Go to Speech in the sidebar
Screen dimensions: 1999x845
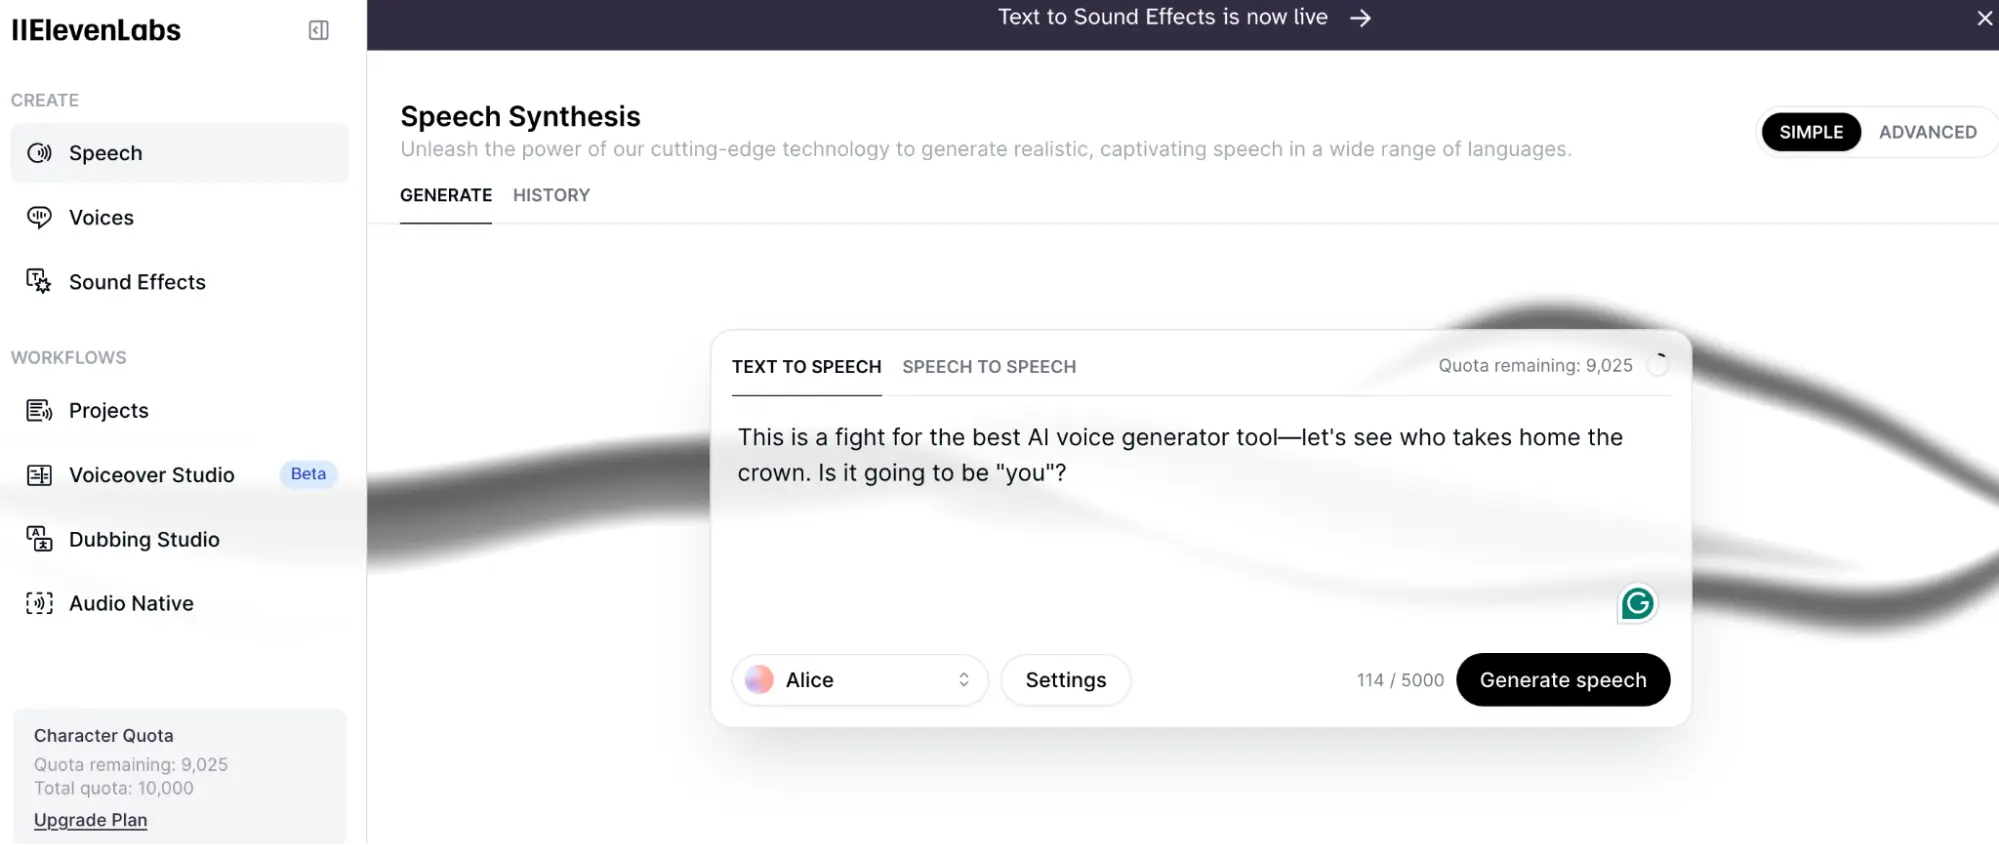(x=180, y=153)
